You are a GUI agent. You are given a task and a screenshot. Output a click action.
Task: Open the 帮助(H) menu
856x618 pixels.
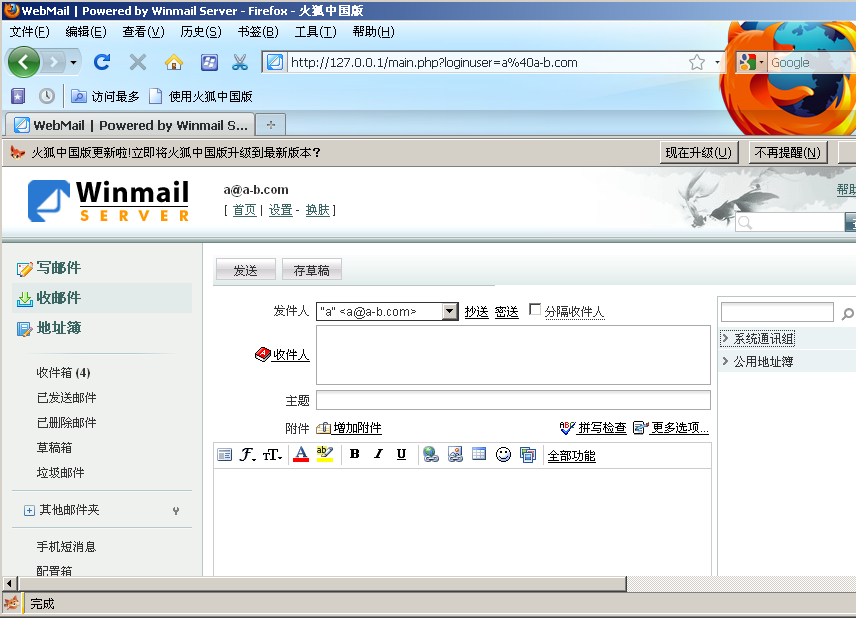(x=373, y=32)
